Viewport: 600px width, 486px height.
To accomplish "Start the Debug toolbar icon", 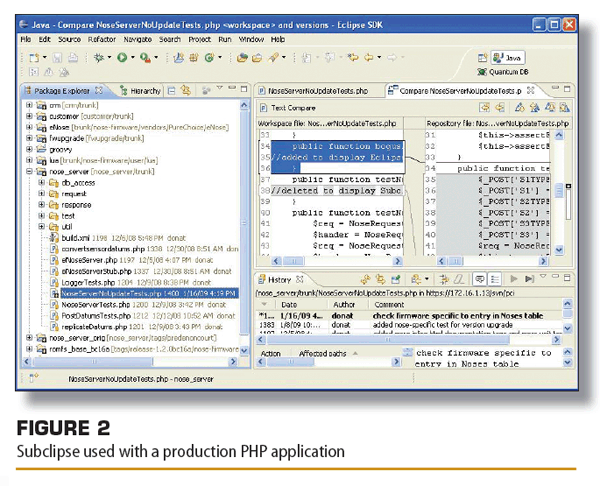I will coord(99,58).
